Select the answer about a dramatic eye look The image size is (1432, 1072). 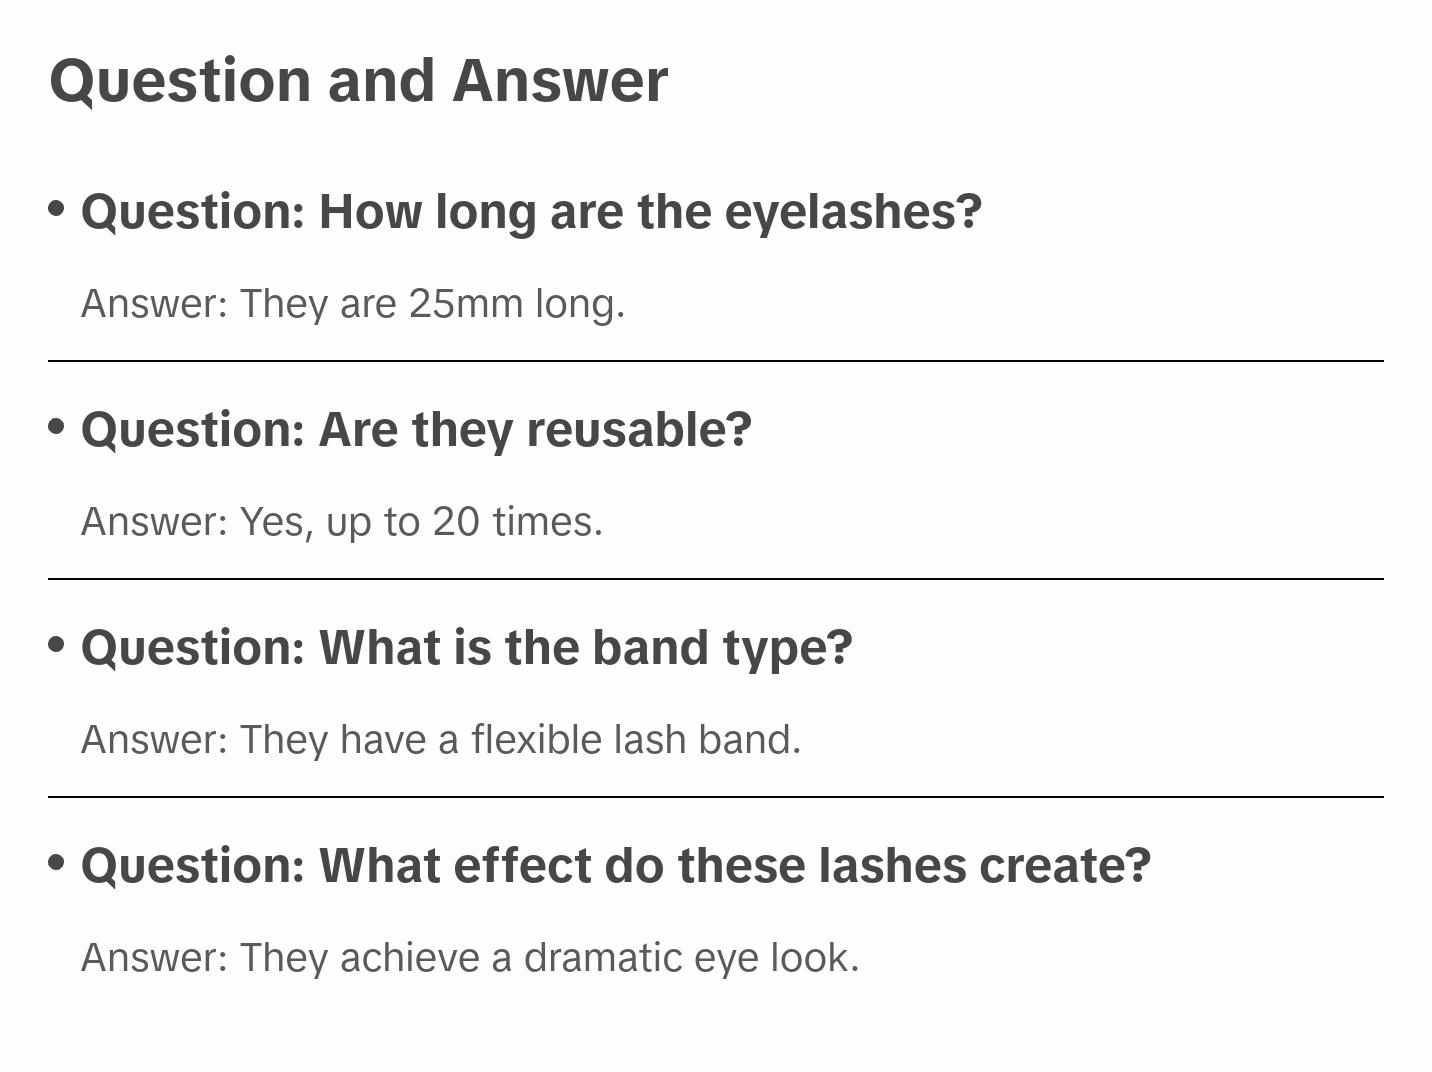click(470, 958)
